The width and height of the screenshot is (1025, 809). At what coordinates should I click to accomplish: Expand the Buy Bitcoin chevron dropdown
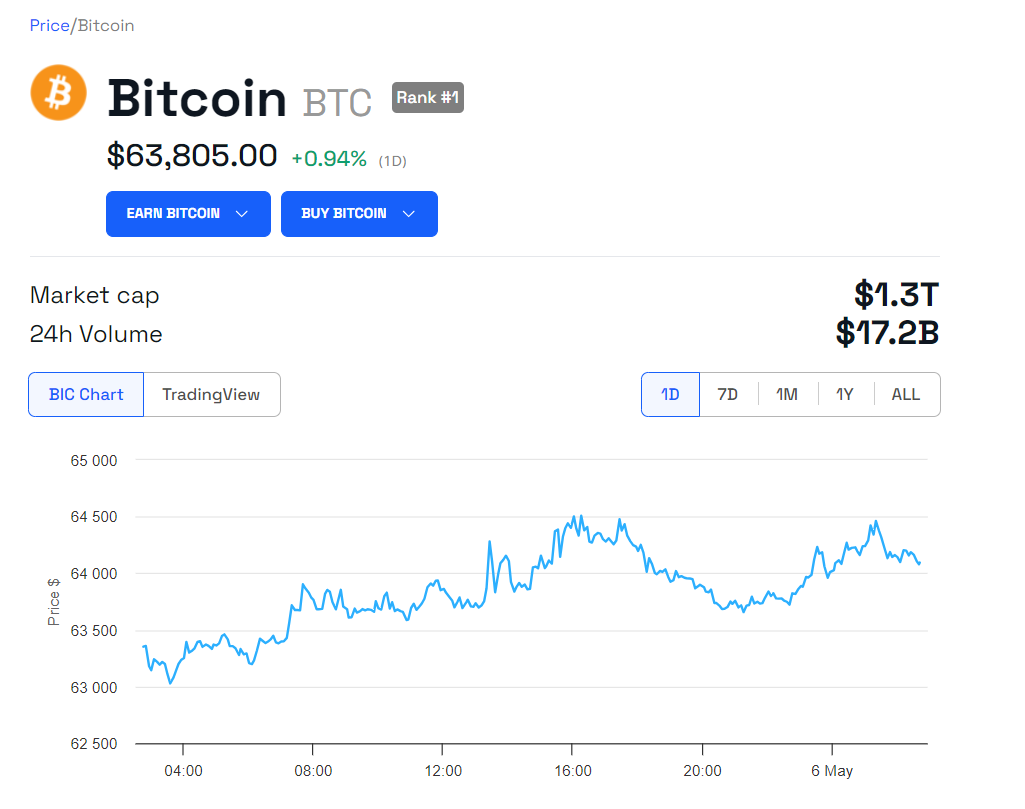coord(409,214)
